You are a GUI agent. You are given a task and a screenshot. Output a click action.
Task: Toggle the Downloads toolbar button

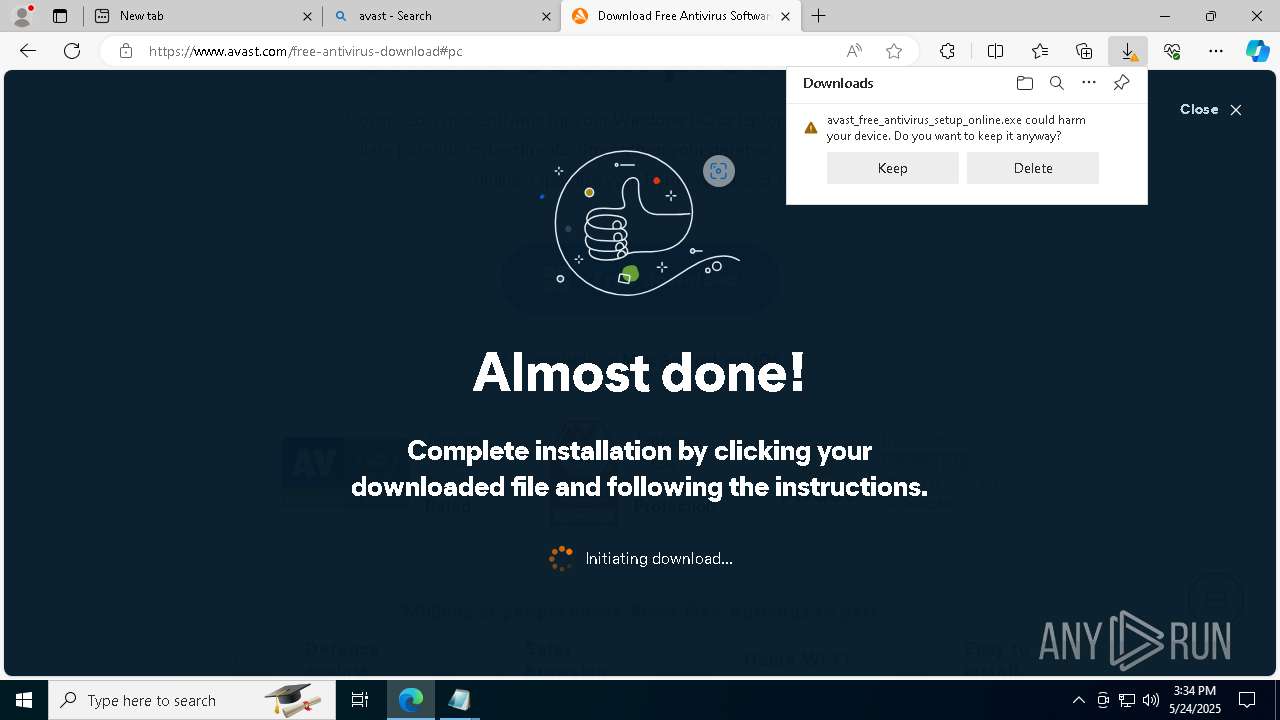1128,51
